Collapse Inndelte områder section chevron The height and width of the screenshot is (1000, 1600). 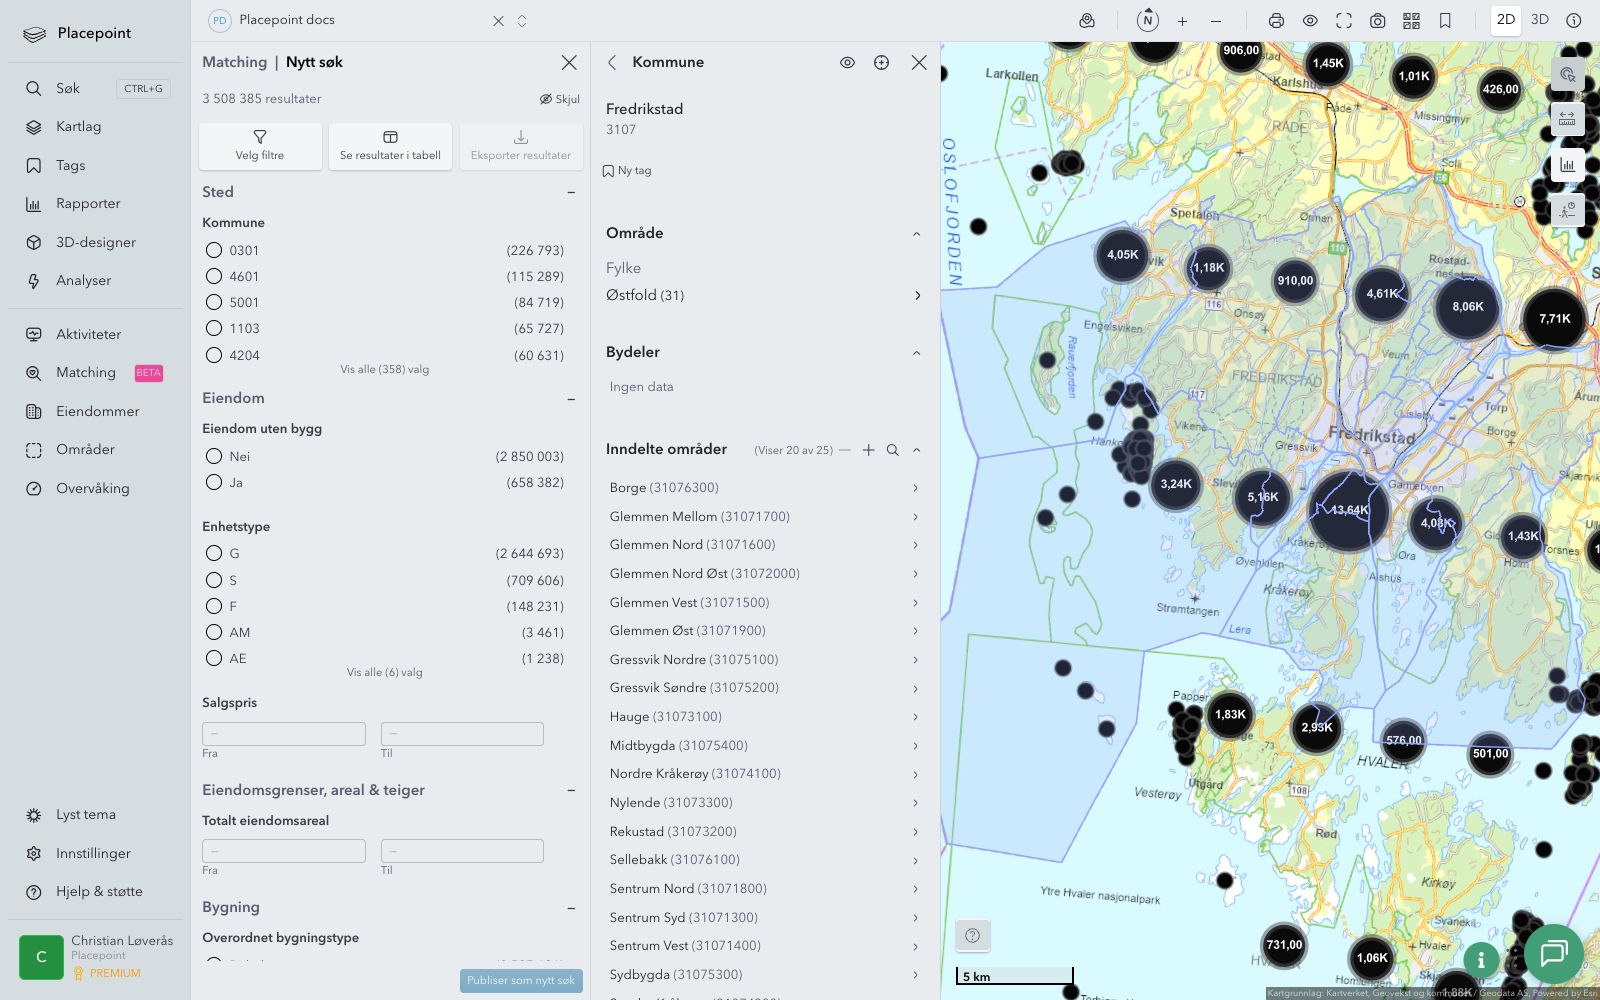pos(916,450)
